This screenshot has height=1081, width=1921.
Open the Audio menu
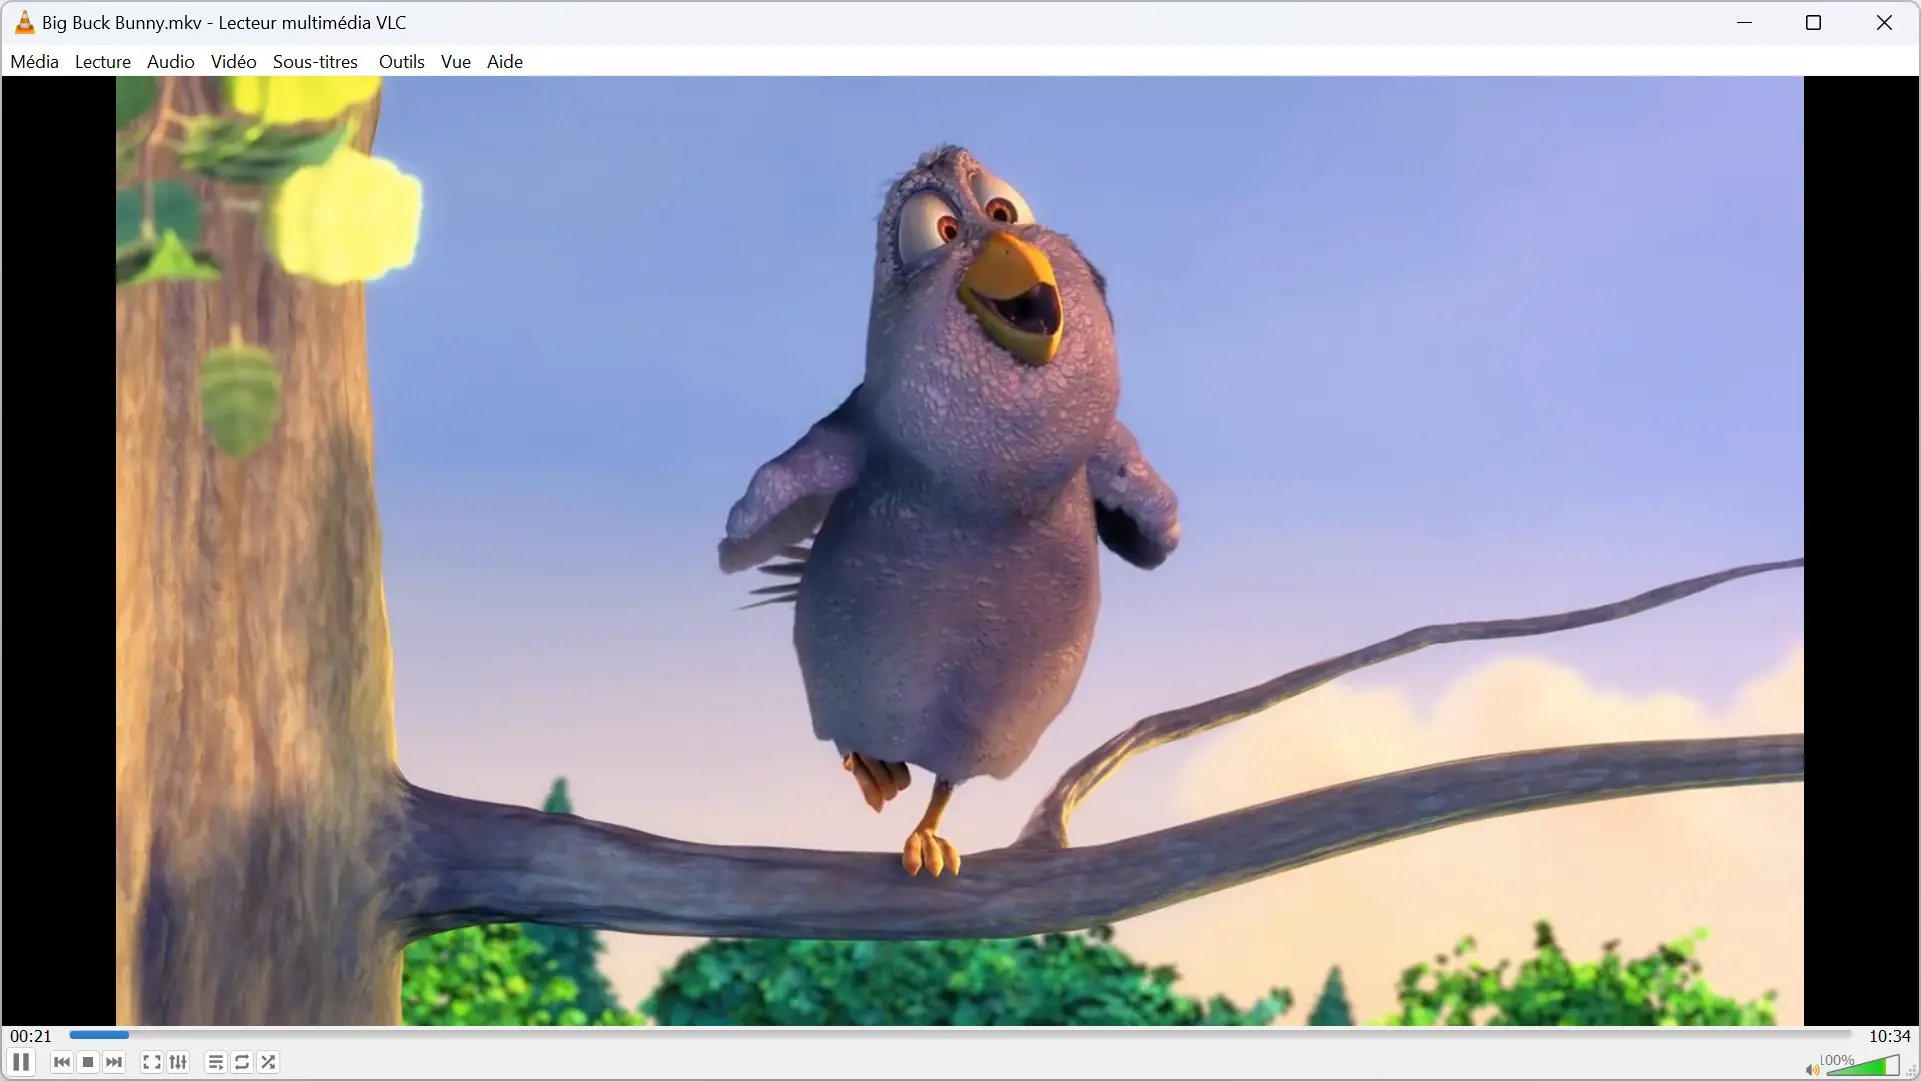tap(171, 61)
